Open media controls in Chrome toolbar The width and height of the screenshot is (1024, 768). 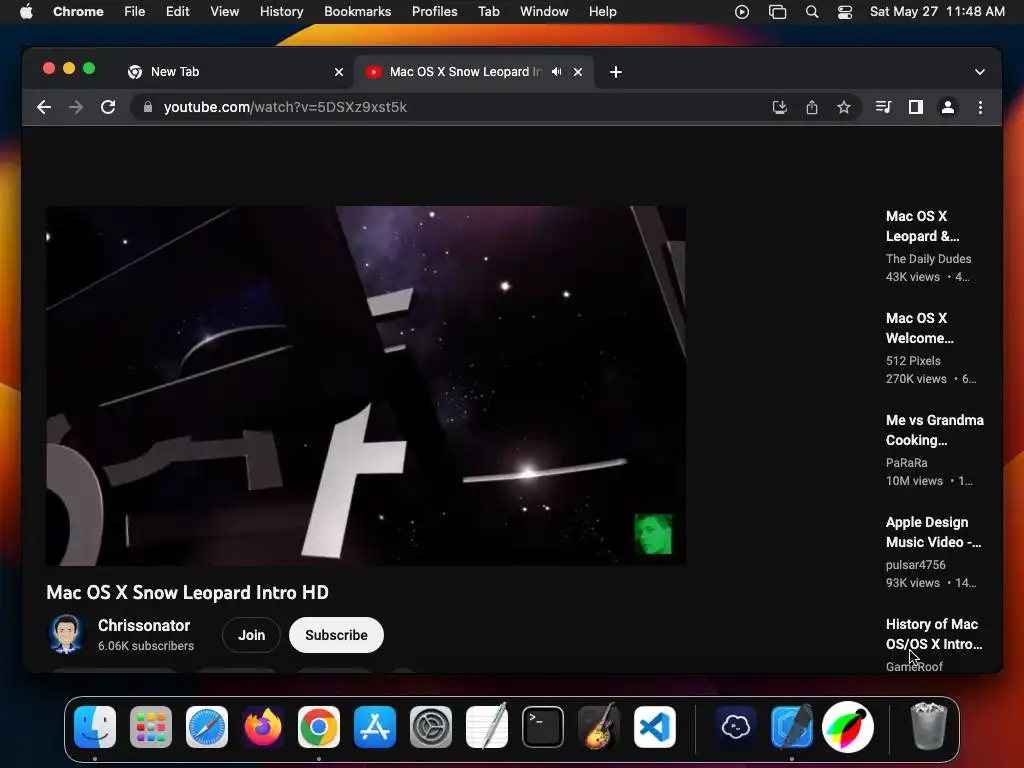883,107
